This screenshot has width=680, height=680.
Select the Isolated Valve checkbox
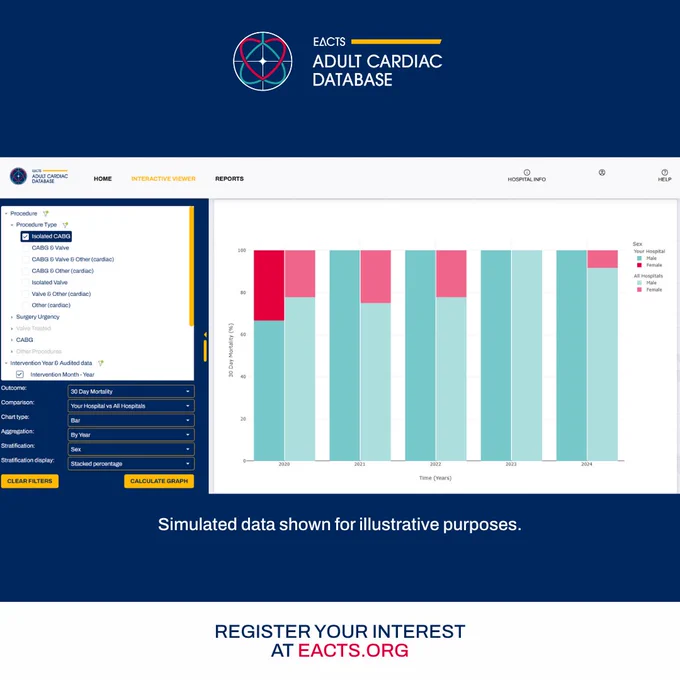(x=26, y=282)
